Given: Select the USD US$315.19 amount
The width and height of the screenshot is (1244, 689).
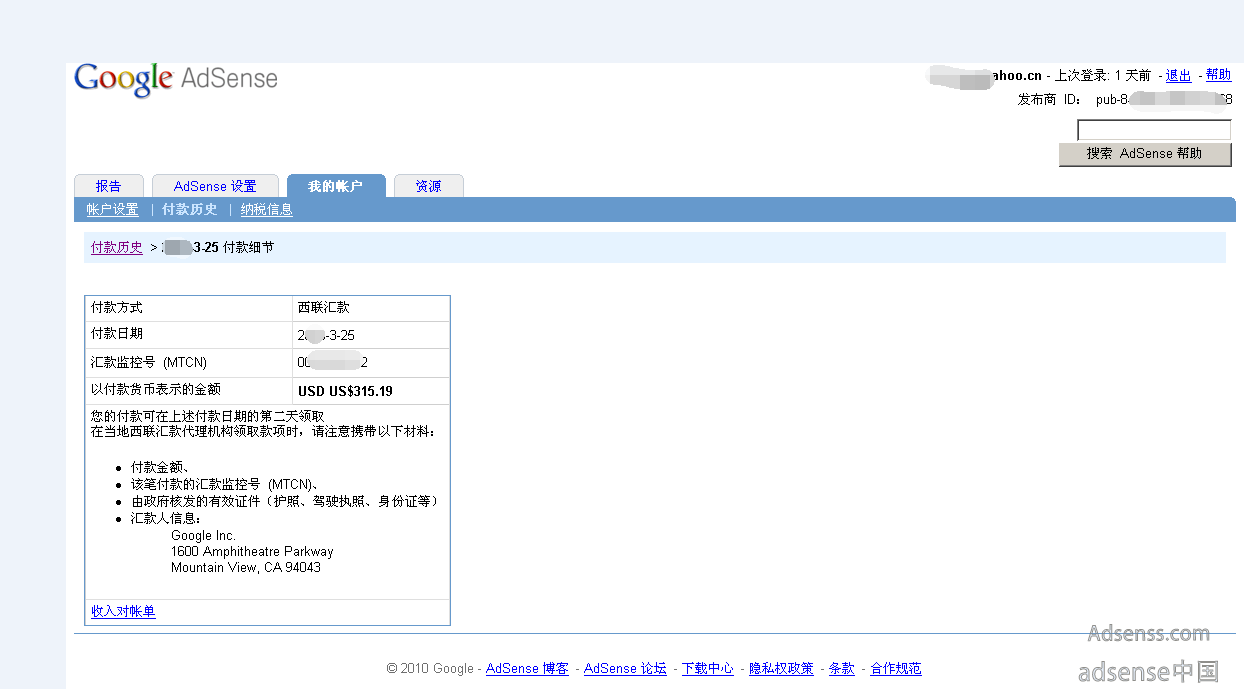Looking at the screenshot, I should (345, 391).
